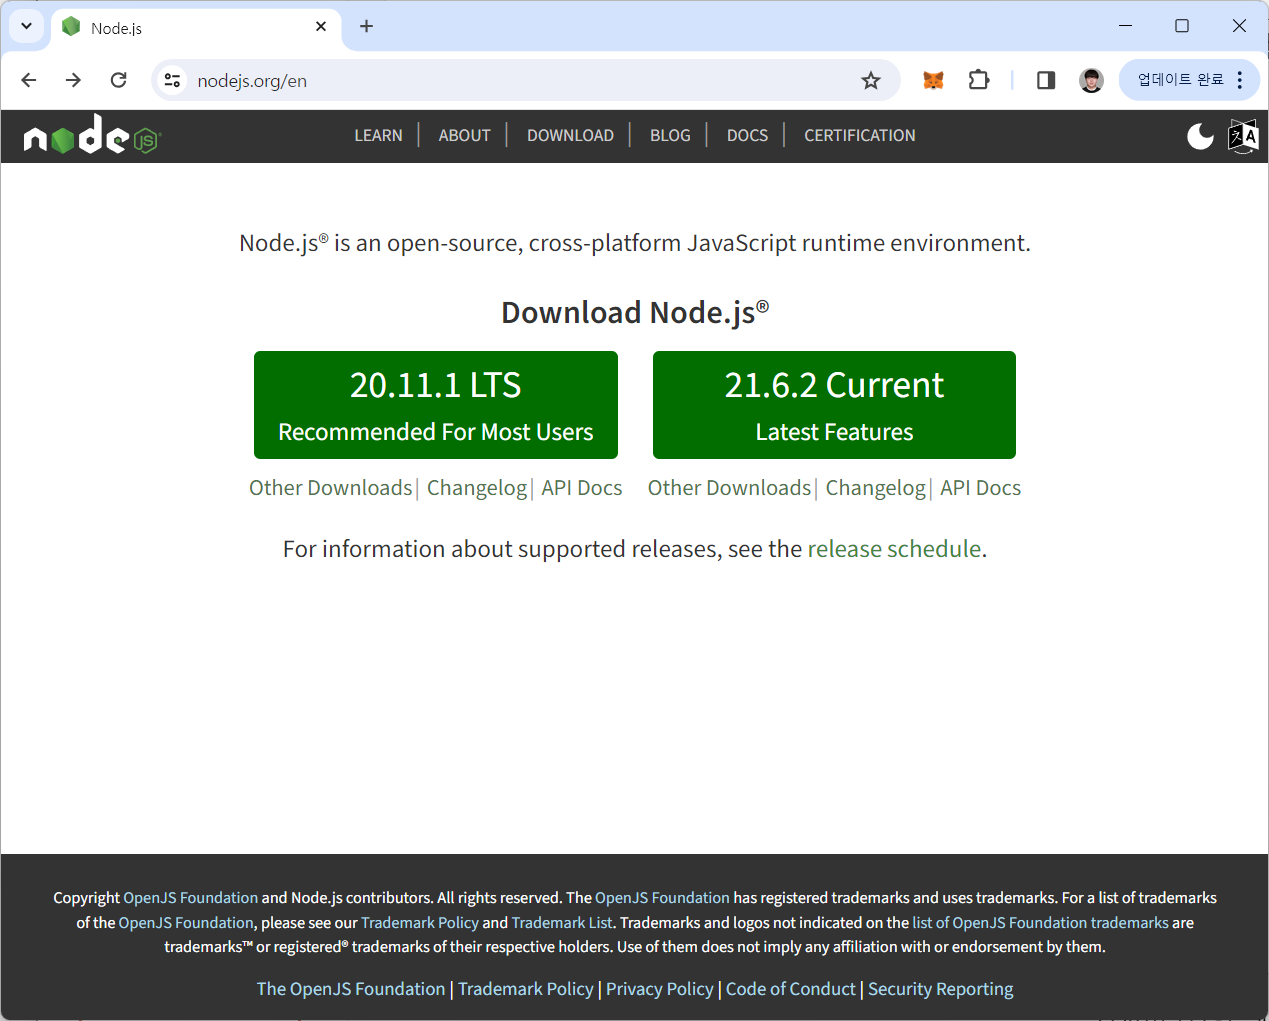This screenshot has height=1021, width=1269.
Task: Open Trademark List link
Action: pos(562,923)
